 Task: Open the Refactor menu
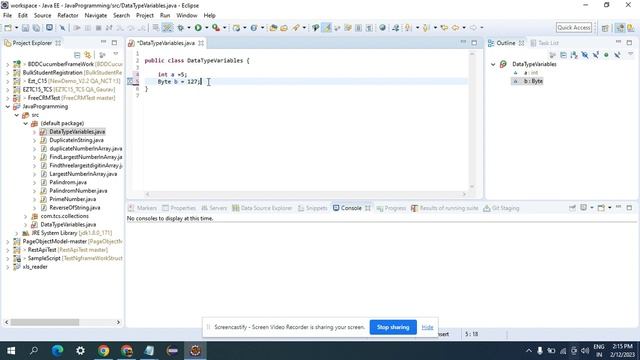(68, 16)
